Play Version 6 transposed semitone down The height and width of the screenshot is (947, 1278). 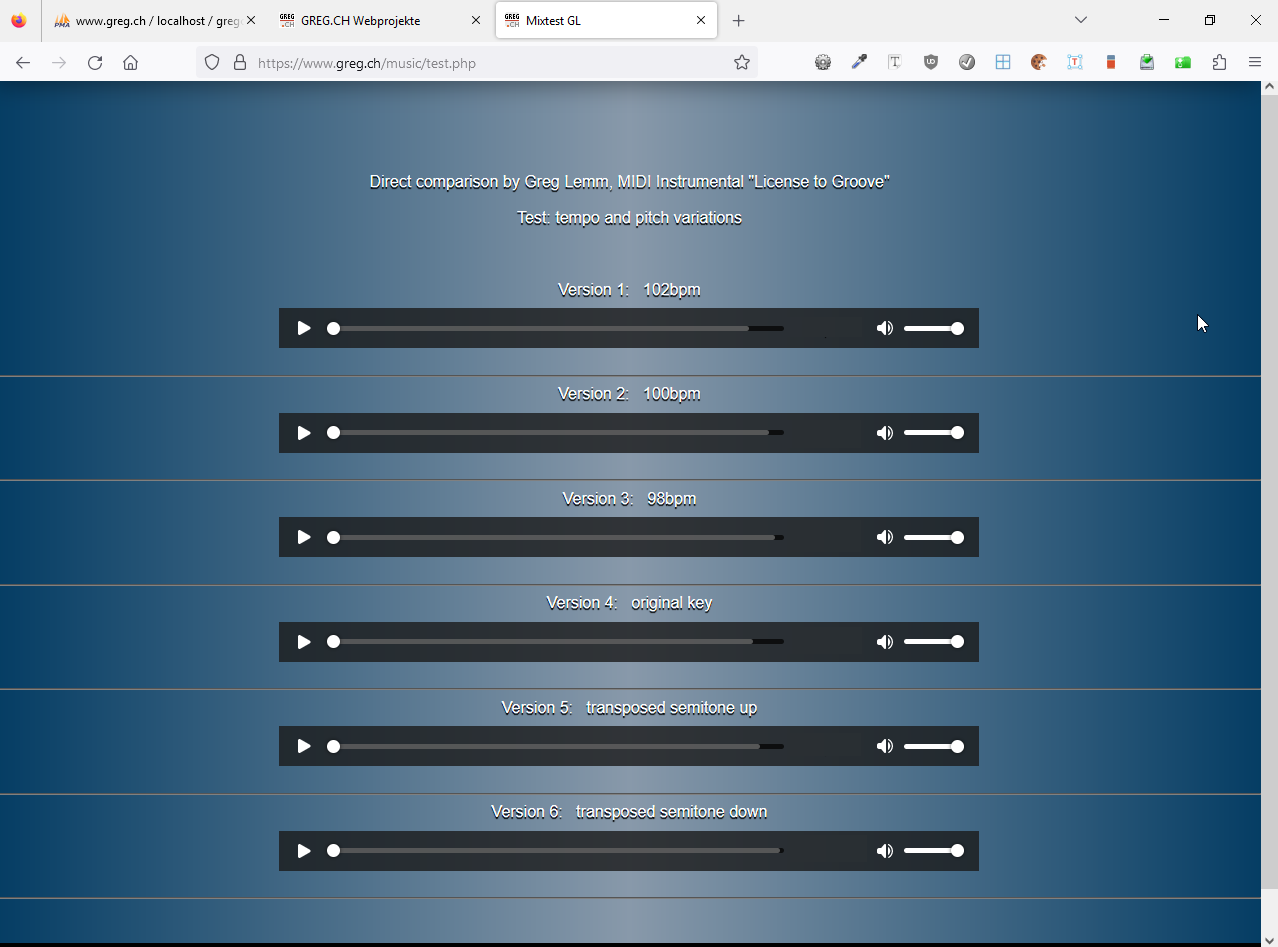(304, 851)
